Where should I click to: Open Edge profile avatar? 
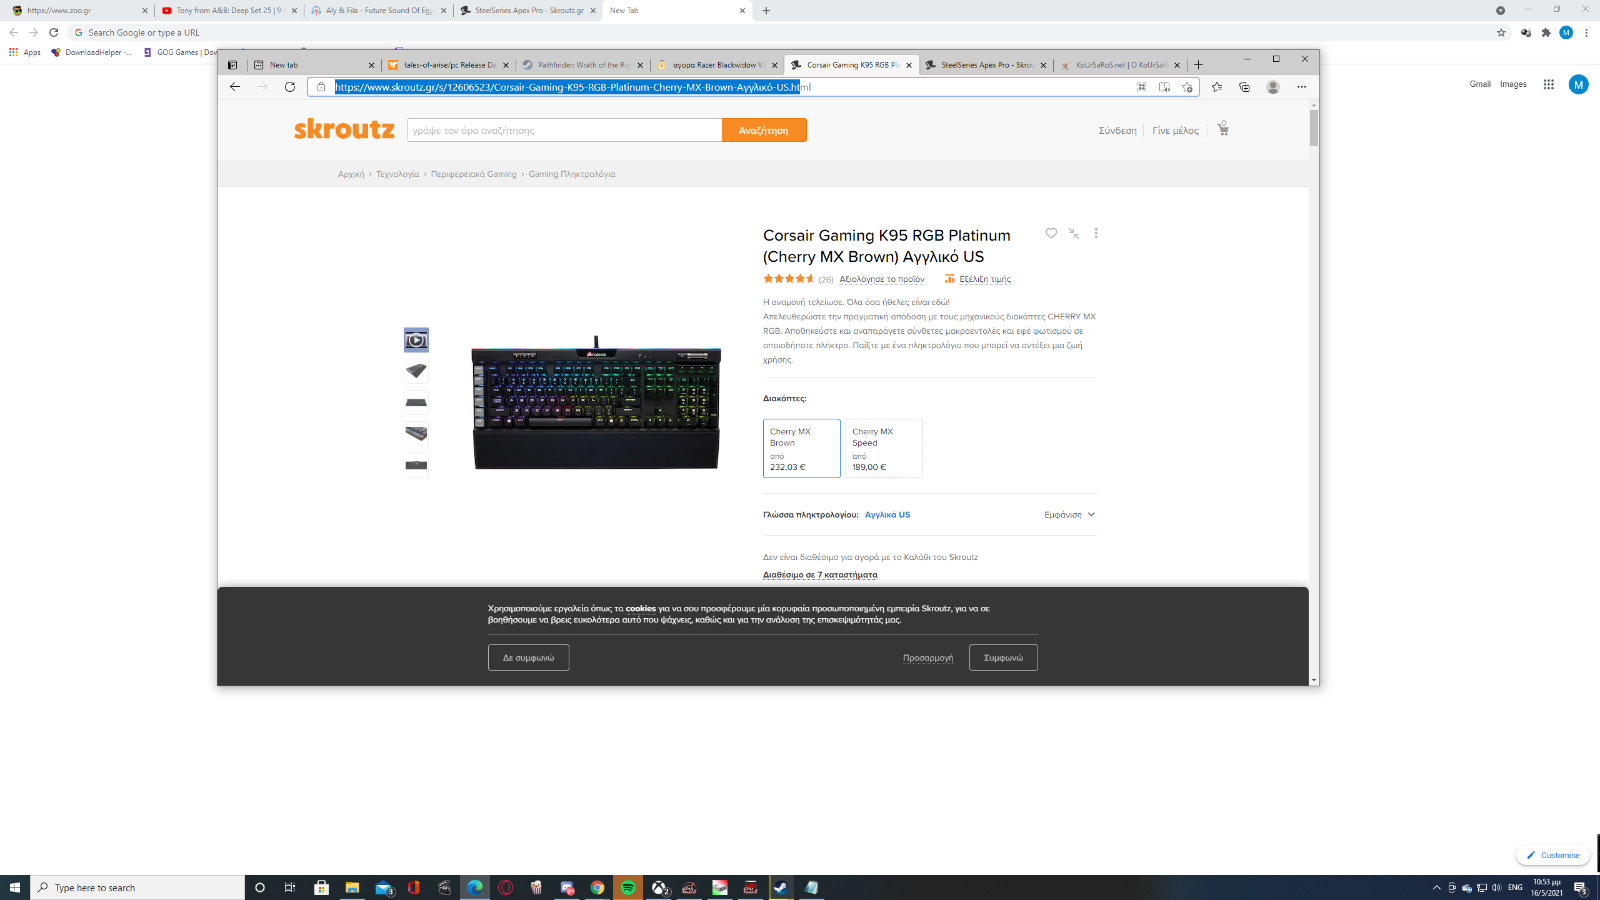tap(1273, 87)
